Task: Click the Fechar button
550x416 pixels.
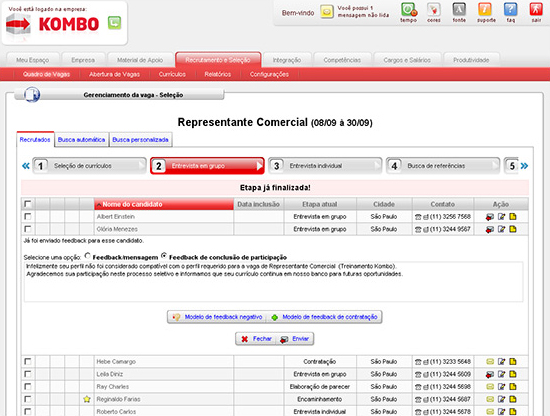Action: [x=257, y=339]
